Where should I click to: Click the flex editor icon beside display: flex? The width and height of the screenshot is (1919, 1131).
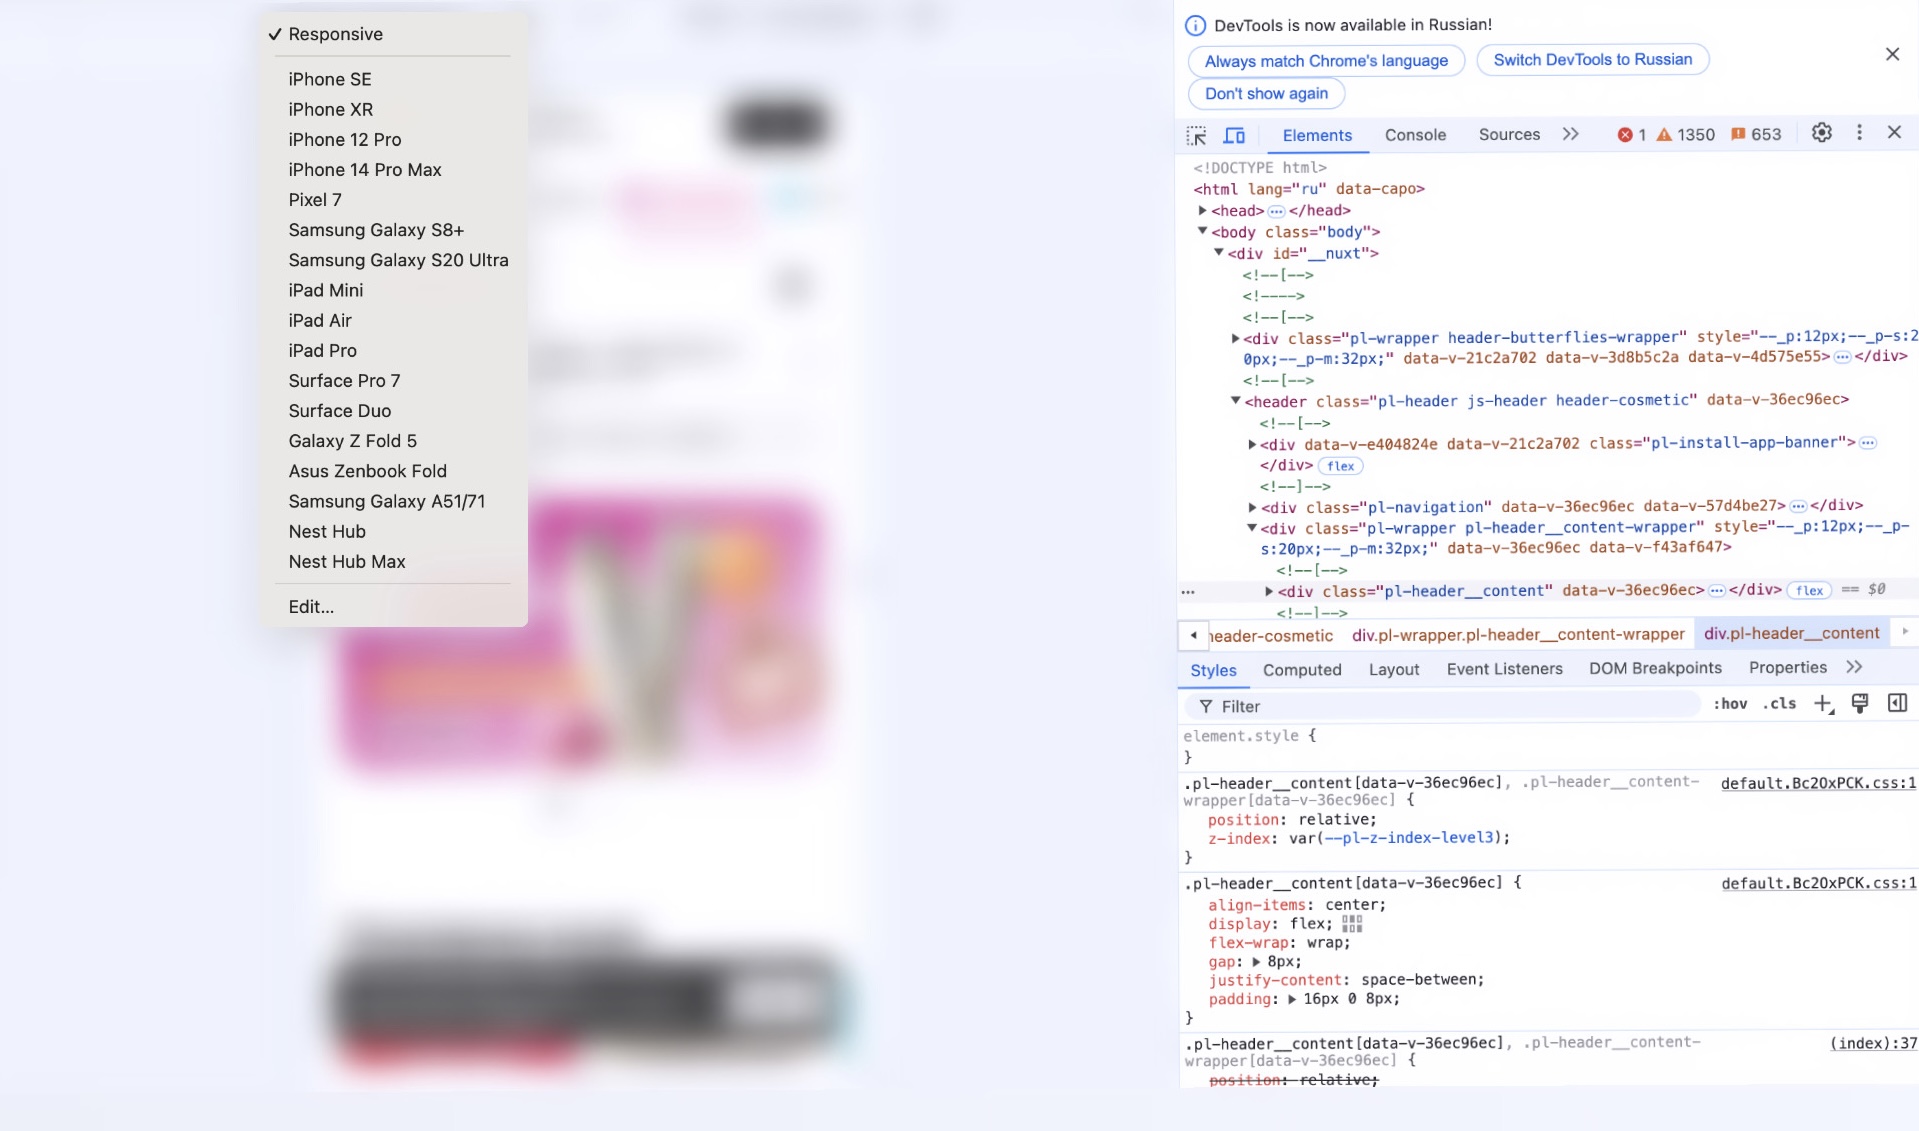point(1352,924)
